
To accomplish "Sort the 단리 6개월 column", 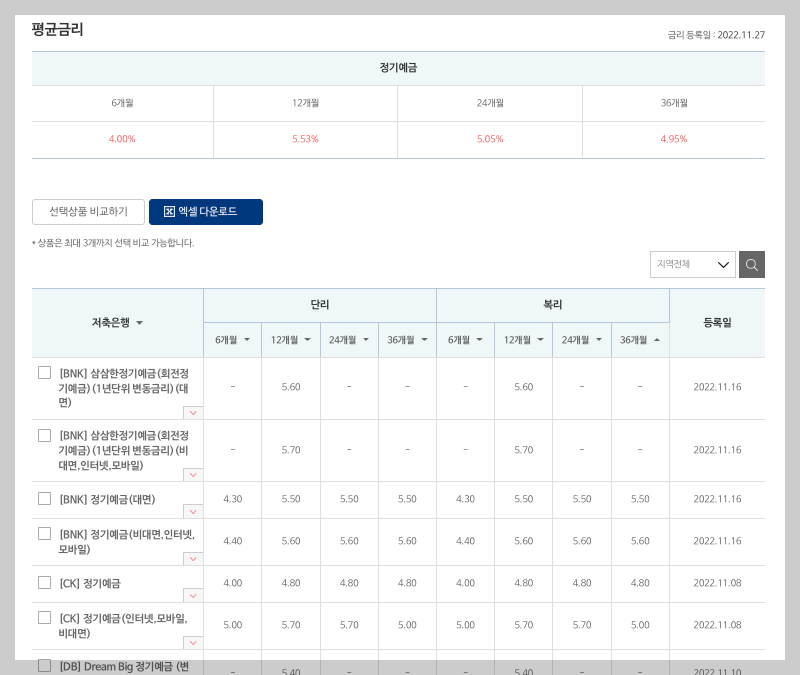I will pos(247,340).
